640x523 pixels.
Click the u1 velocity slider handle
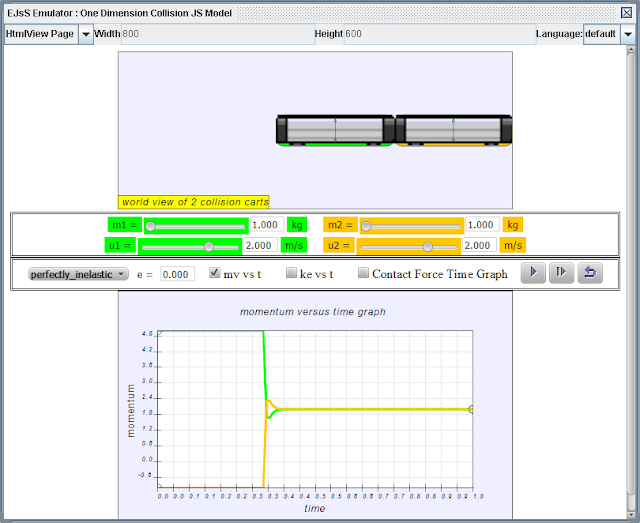(209, 247)
